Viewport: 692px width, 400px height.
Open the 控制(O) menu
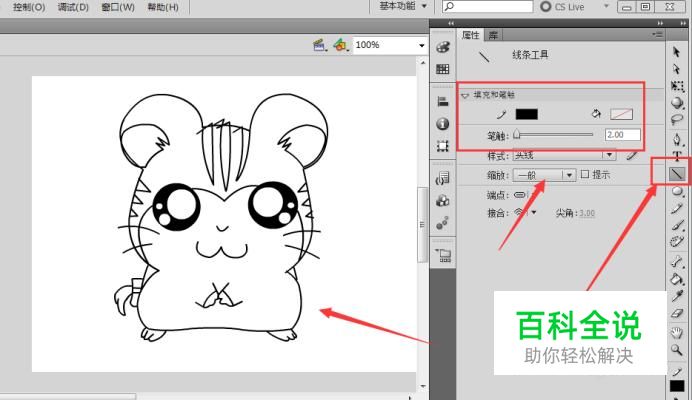(x=29, y=7)
